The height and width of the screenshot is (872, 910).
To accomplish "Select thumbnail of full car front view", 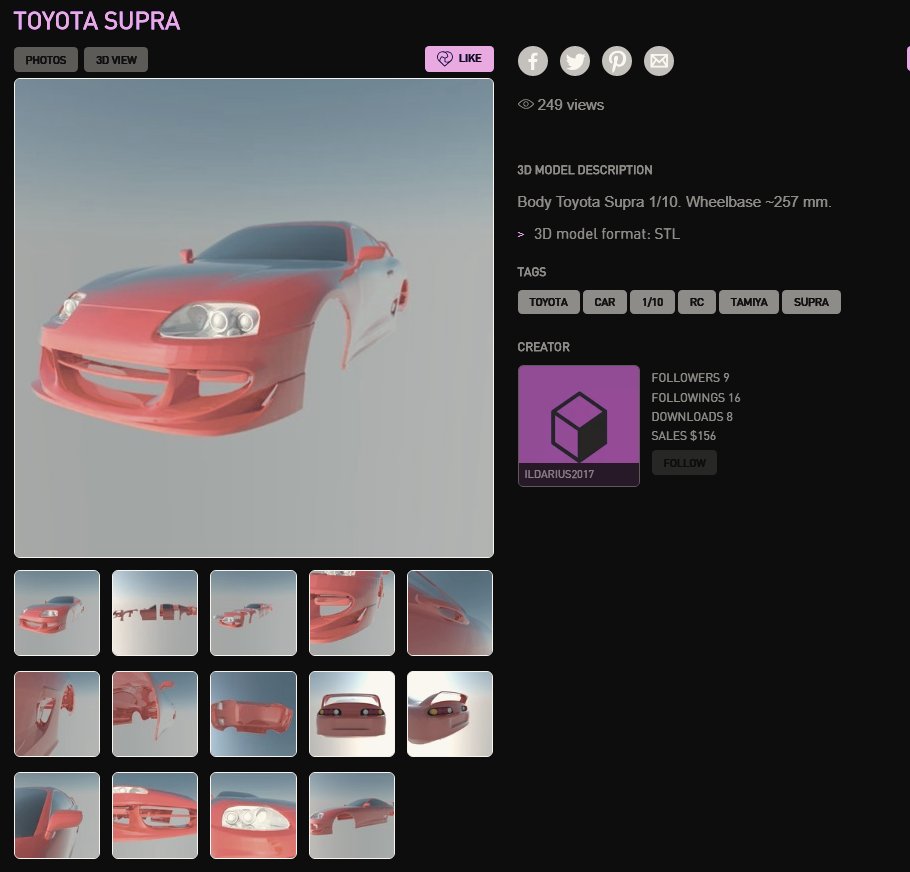I will tap(57, 613).
